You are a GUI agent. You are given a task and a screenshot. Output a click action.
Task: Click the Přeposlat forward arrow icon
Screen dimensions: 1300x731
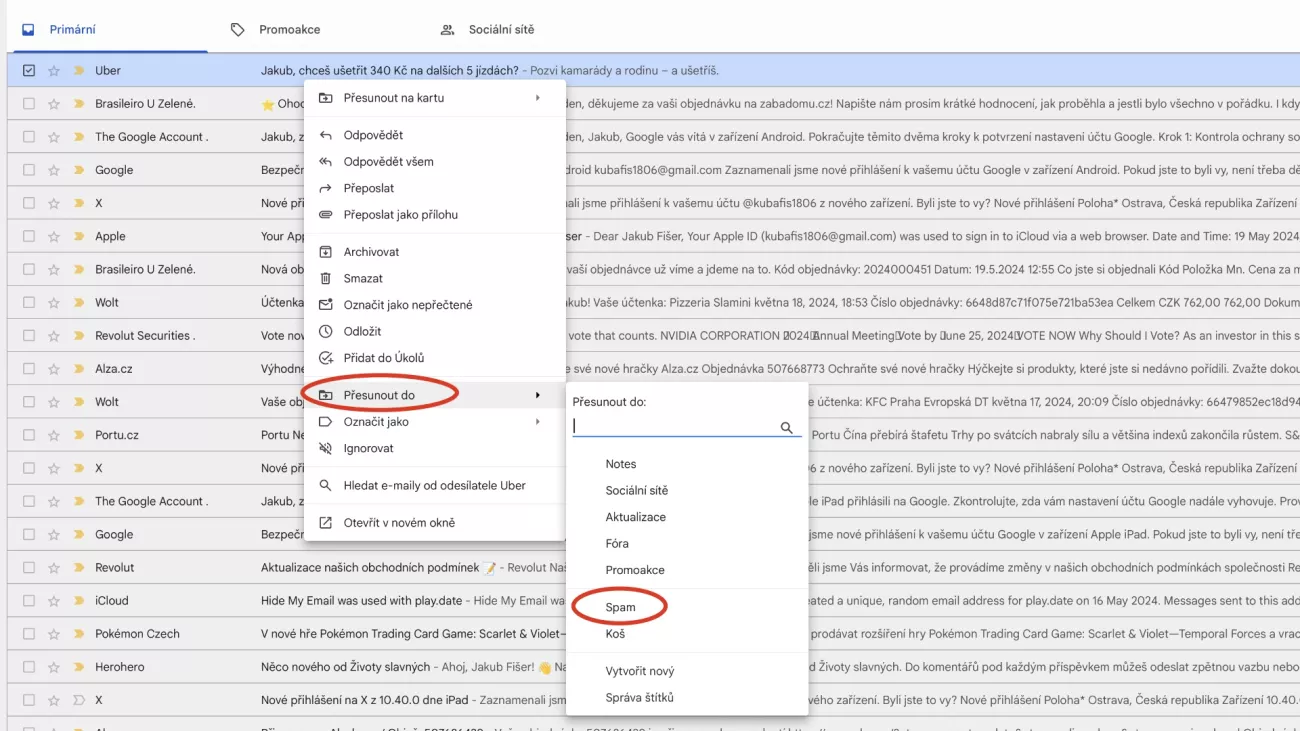[325, 188]
